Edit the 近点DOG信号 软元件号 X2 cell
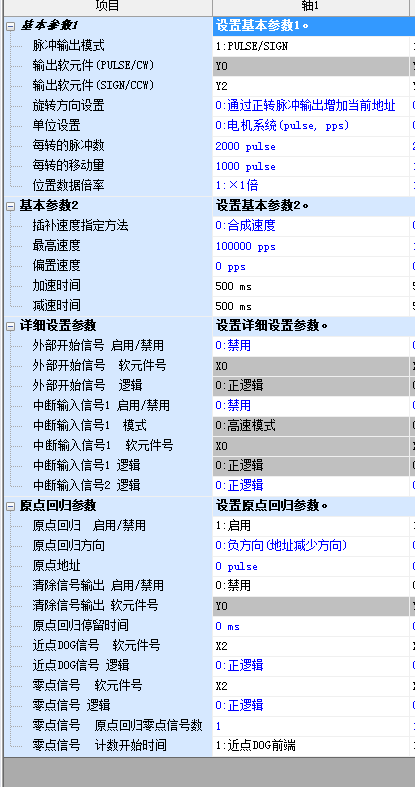This screenshot has width=415, height=787. click(x=311, y=646)
